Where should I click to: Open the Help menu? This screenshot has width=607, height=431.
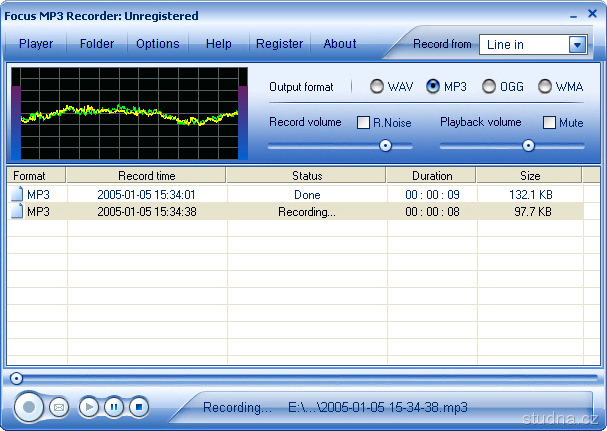(x=218, y=44)
